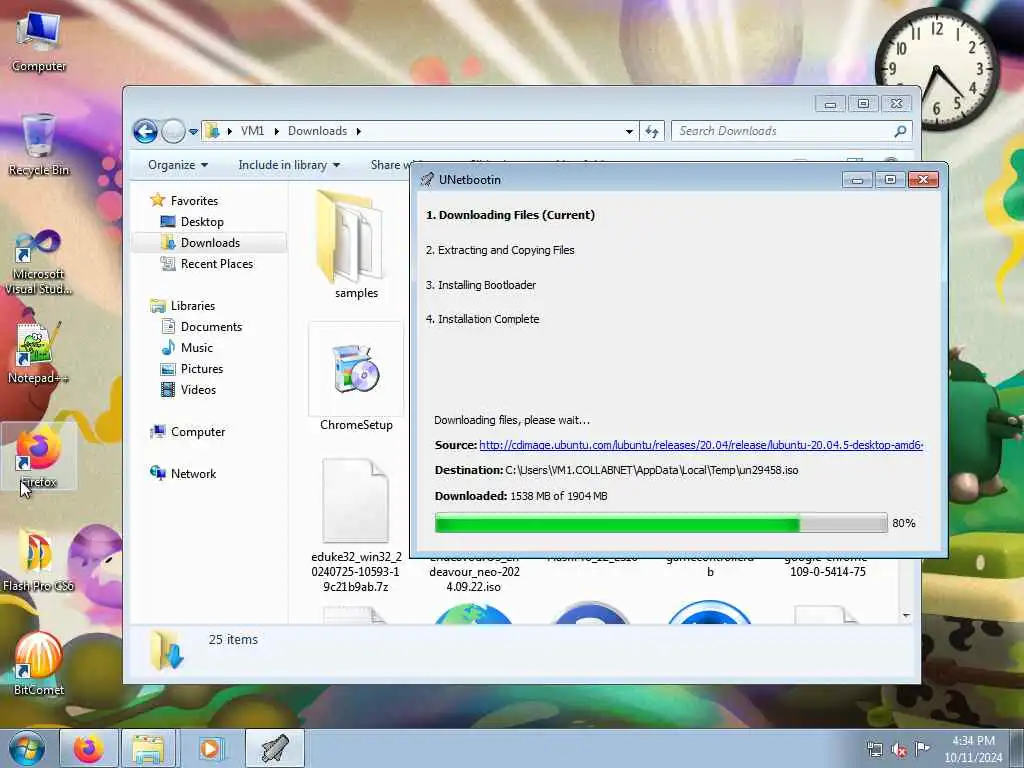The height and width of the screenshot is (768, 1024).
Task: Select the Notepad++ desktop shortcut
Action: tap(39, 353)
